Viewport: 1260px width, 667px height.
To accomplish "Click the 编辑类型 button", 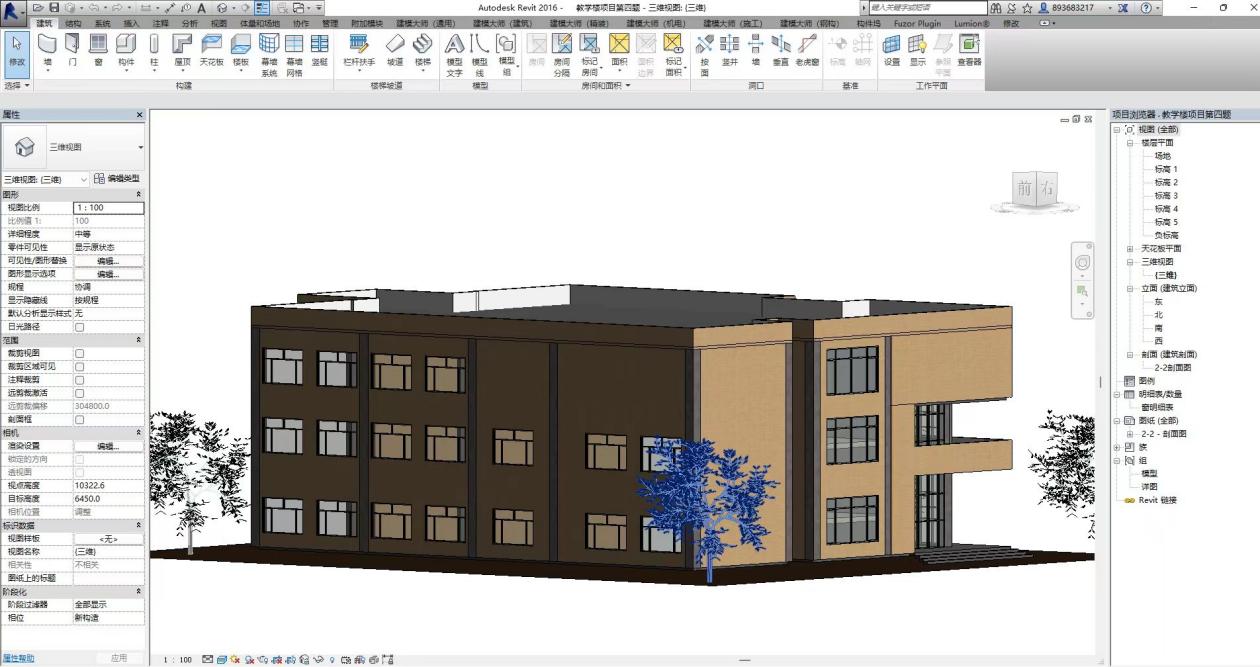I will coord(118,179).
